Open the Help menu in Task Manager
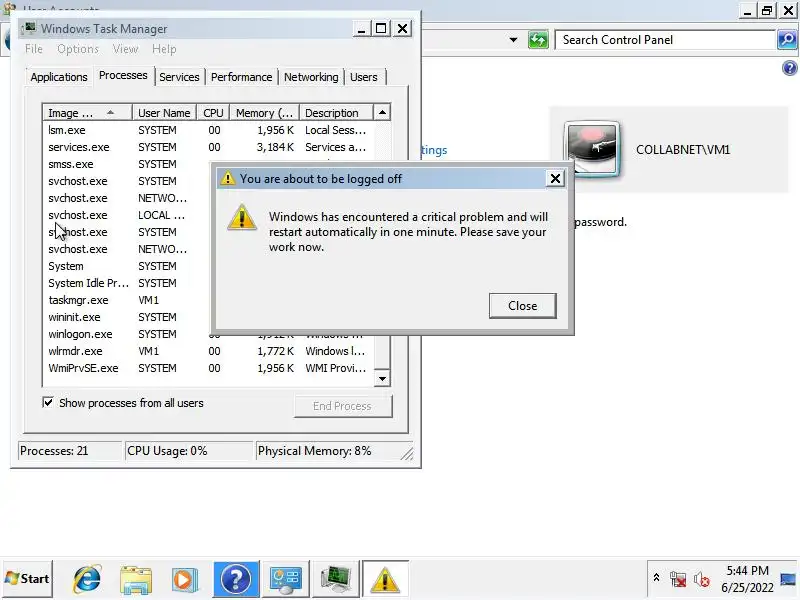 pos(164,49)
